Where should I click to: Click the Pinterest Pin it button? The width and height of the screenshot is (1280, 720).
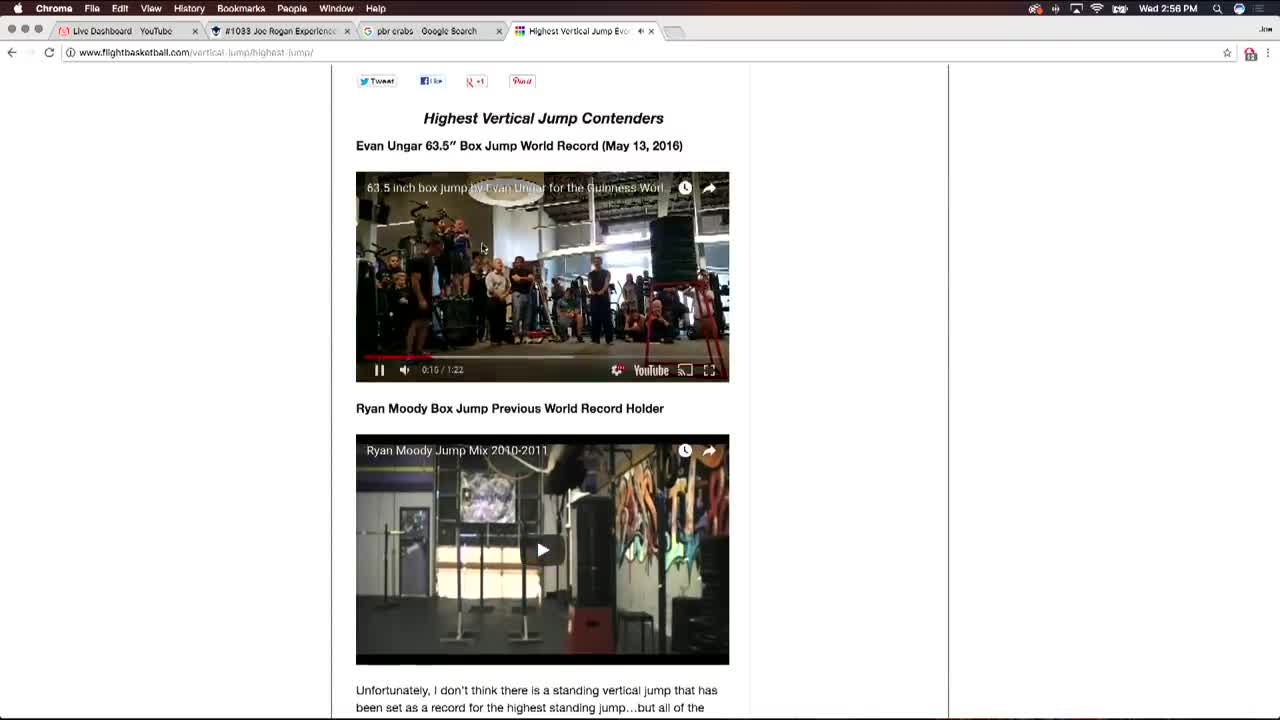click(x=522, y=81)
